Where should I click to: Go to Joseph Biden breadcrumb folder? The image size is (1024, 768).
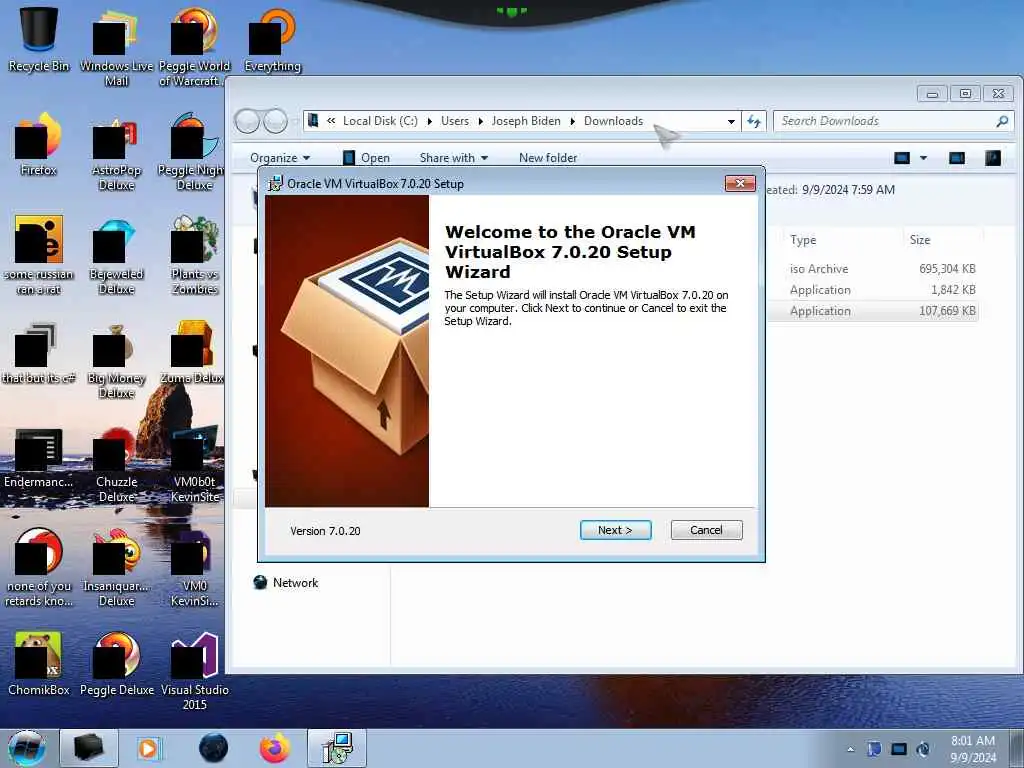click(526, 121)
